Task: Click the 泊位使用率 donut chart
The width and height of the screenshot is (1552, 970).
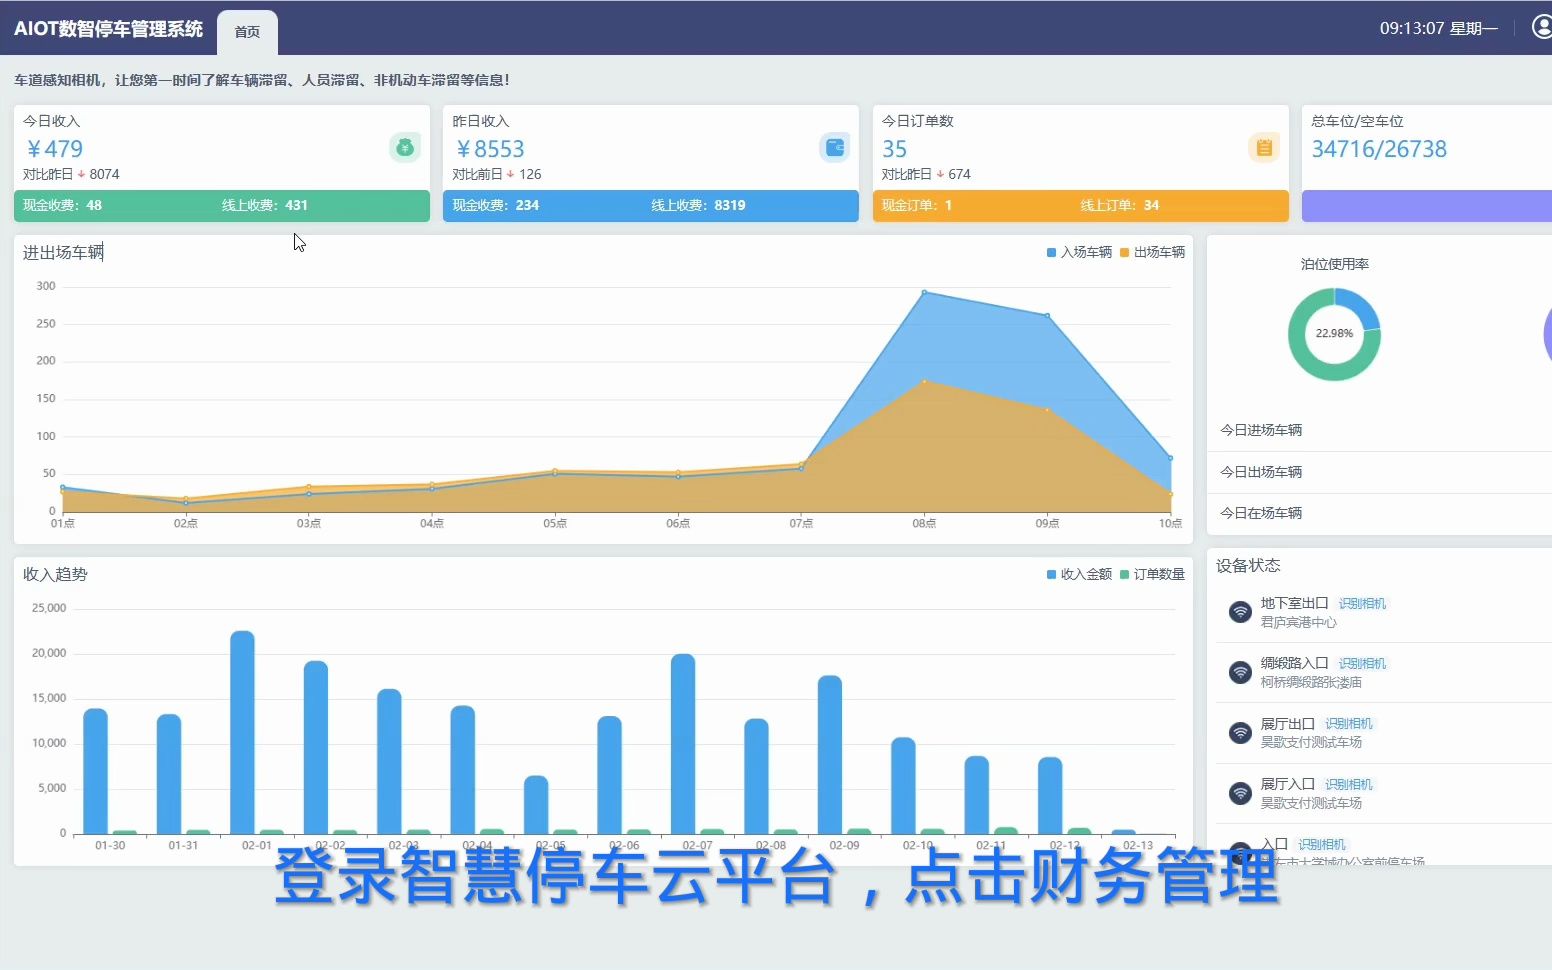Action: (x=1334, y=334)
